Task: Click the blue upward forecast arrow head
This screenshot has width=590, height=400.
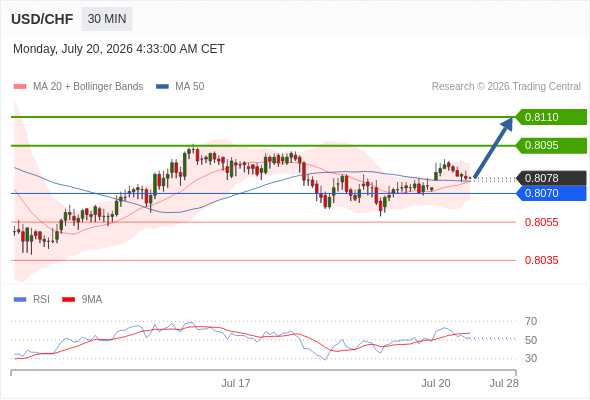Action: [x=507, y=124]
